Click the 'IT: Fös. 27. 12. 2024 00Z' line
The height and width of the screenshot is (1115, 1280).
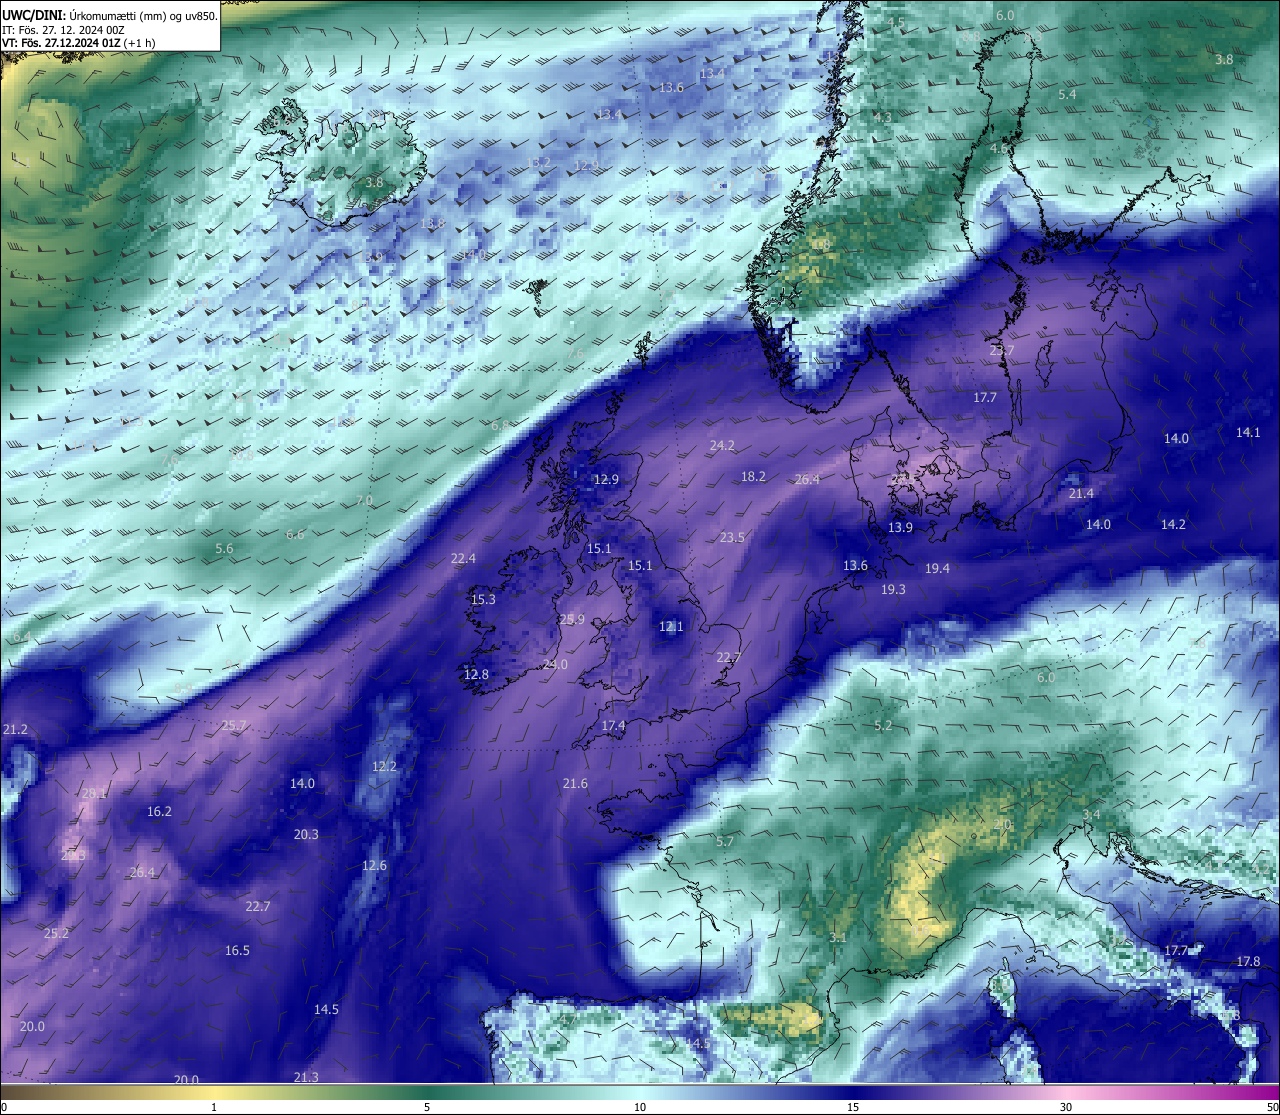click(x=63, y=30)
